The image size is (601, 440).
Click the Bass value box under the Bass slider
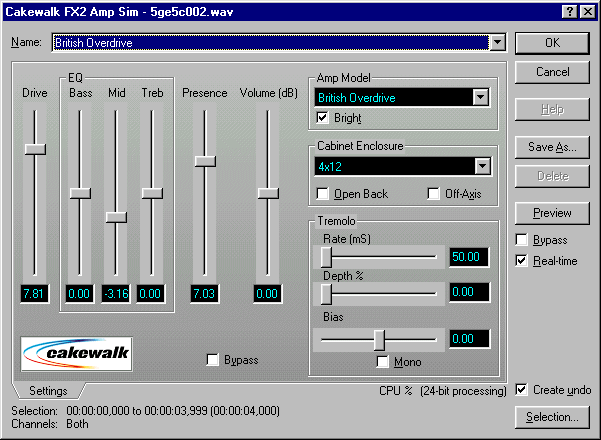pyautogui.click(x=79, y=294)
